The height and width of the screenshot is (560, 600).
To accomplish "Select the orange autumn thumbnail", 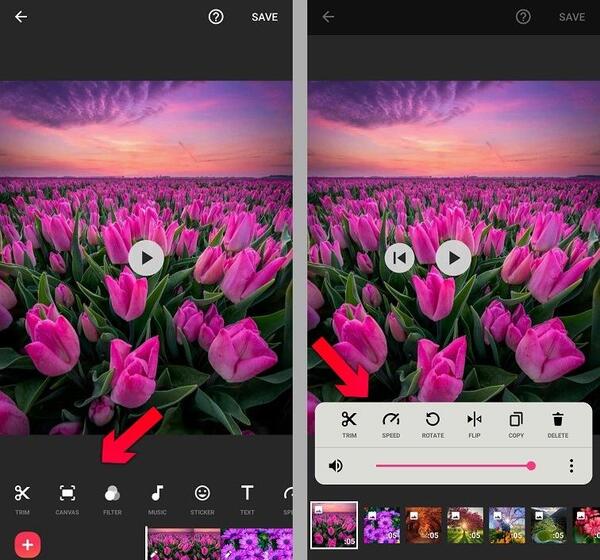I will coord(423,525).
